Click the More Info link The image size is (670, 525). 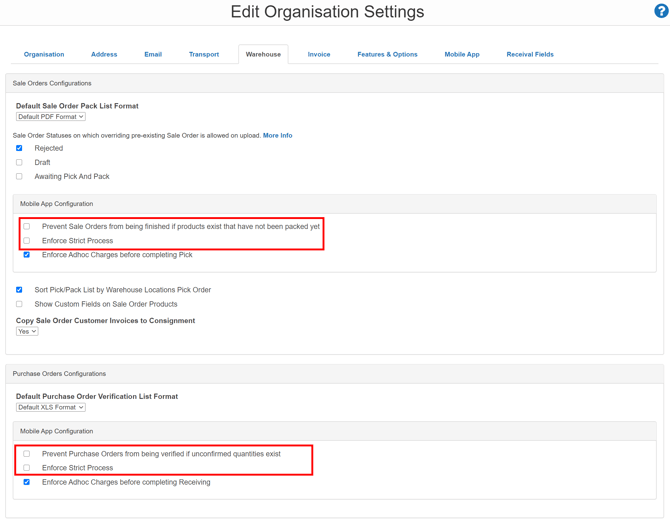(x=277, y=135)
